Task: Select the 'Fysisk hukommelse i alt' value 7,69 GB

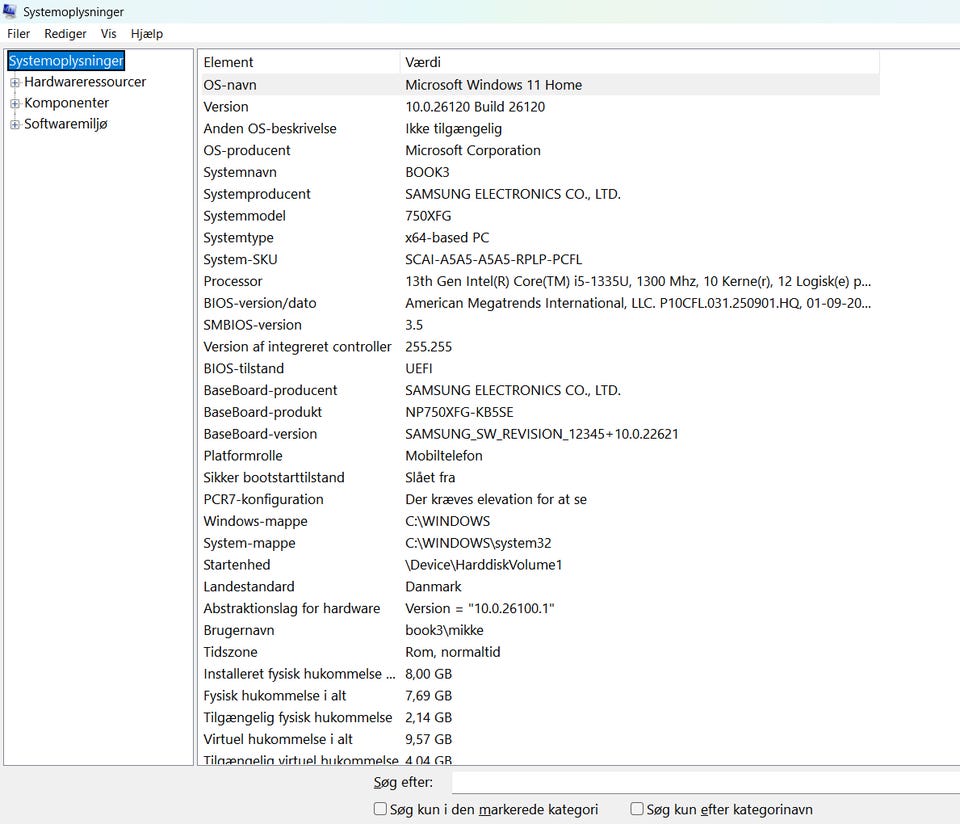Action: [x=429, y=695]
